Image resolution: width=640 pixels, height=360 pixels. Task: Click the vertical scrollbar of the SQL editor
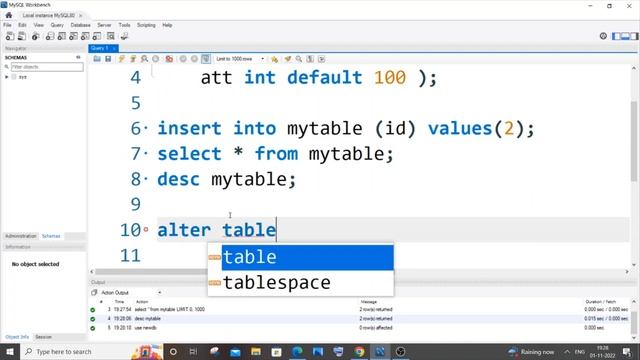634,141
